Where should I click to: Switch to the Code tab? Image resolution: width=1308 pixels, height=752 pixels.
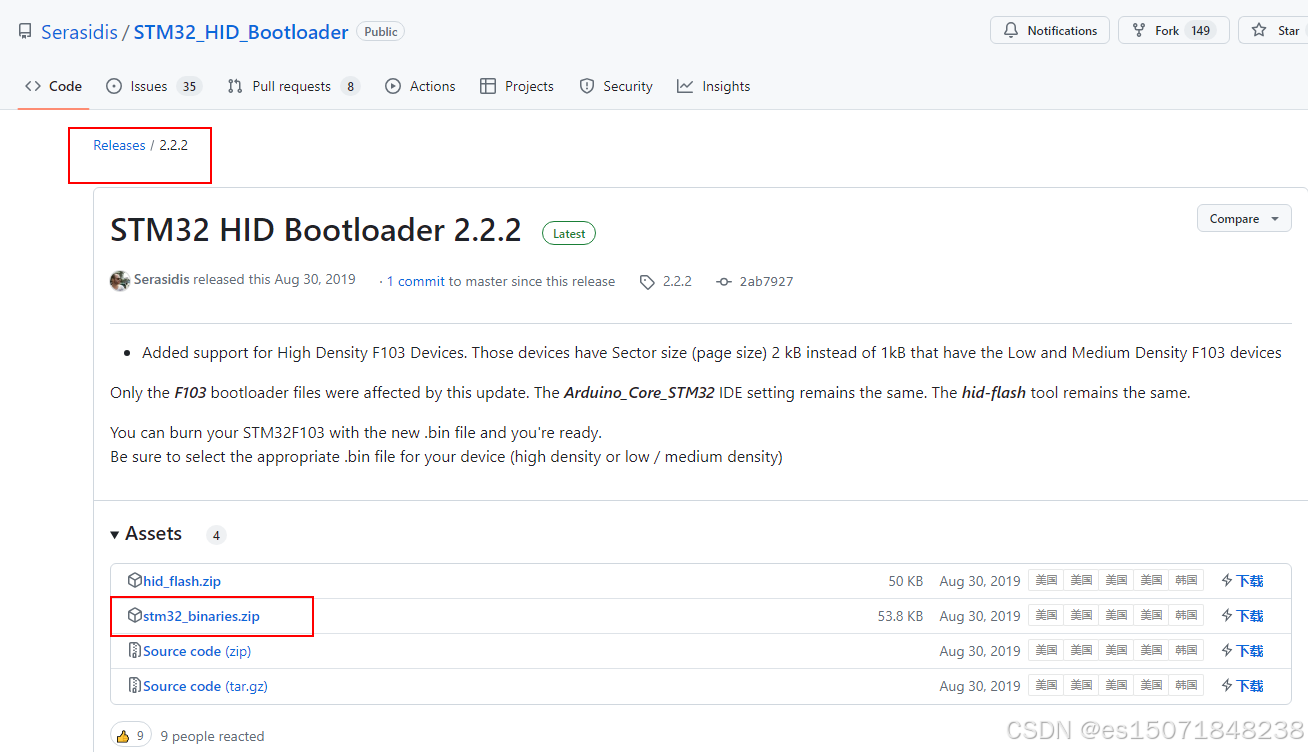[x=54, y=86]
